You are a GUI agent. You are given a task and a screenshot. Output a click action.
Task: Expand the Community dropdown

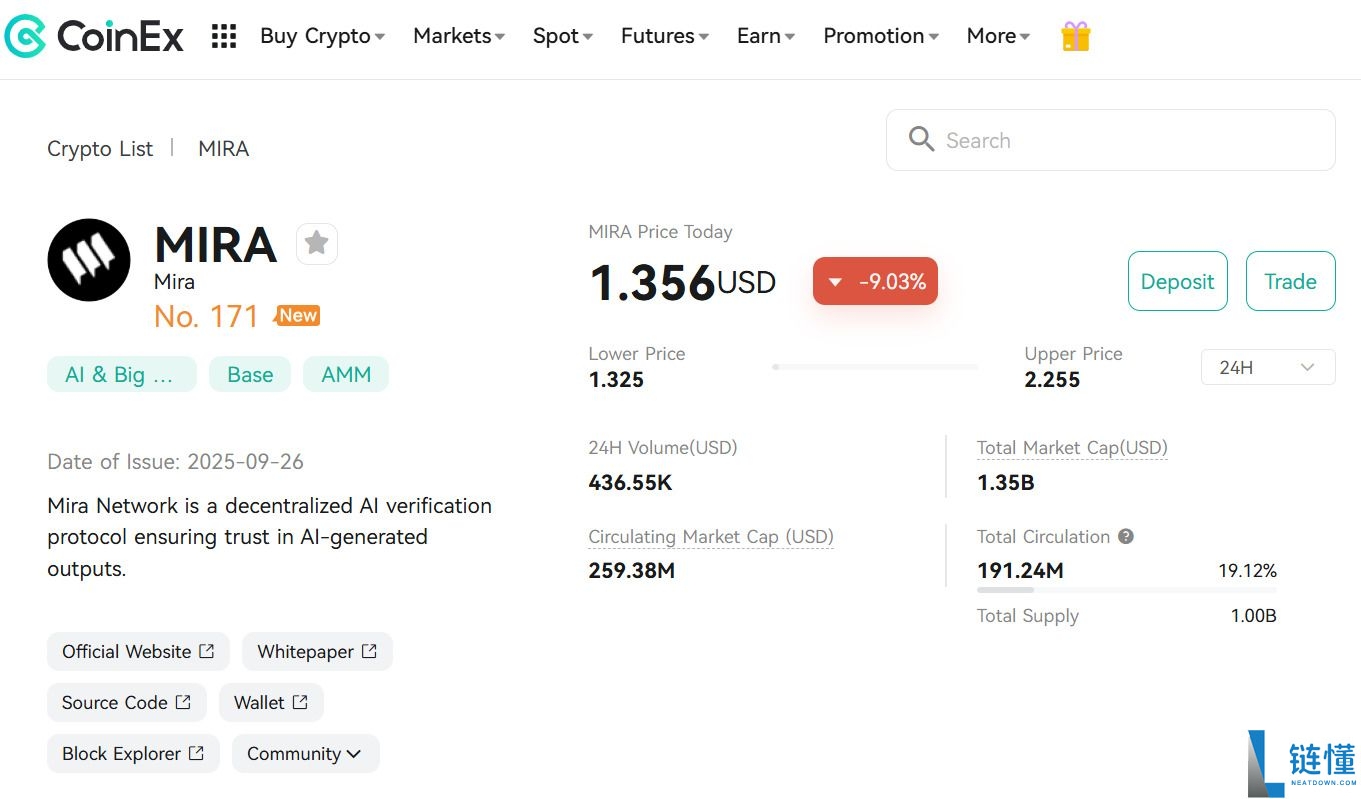305,754
